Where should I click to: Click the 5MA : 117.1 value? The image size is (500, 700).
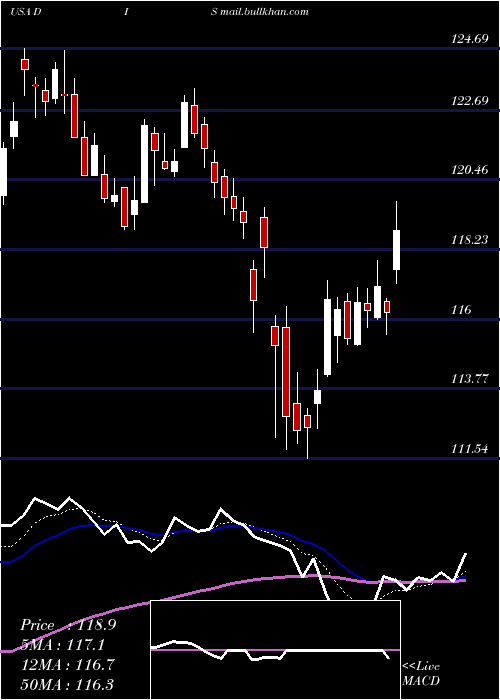(63, 645)
